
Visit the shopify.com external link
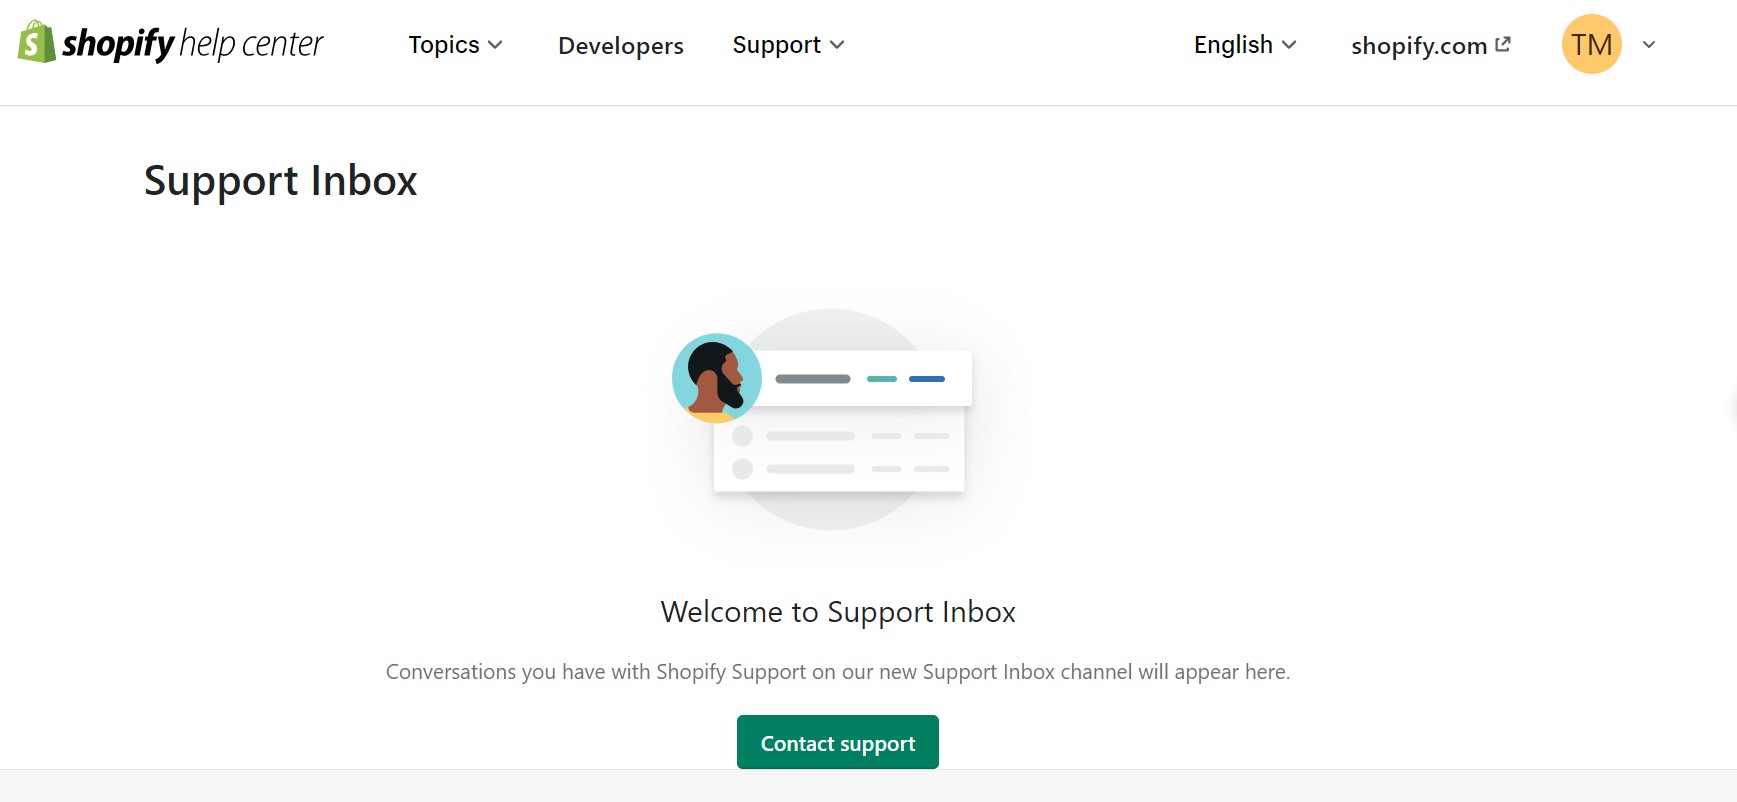tap(1431, 46)
